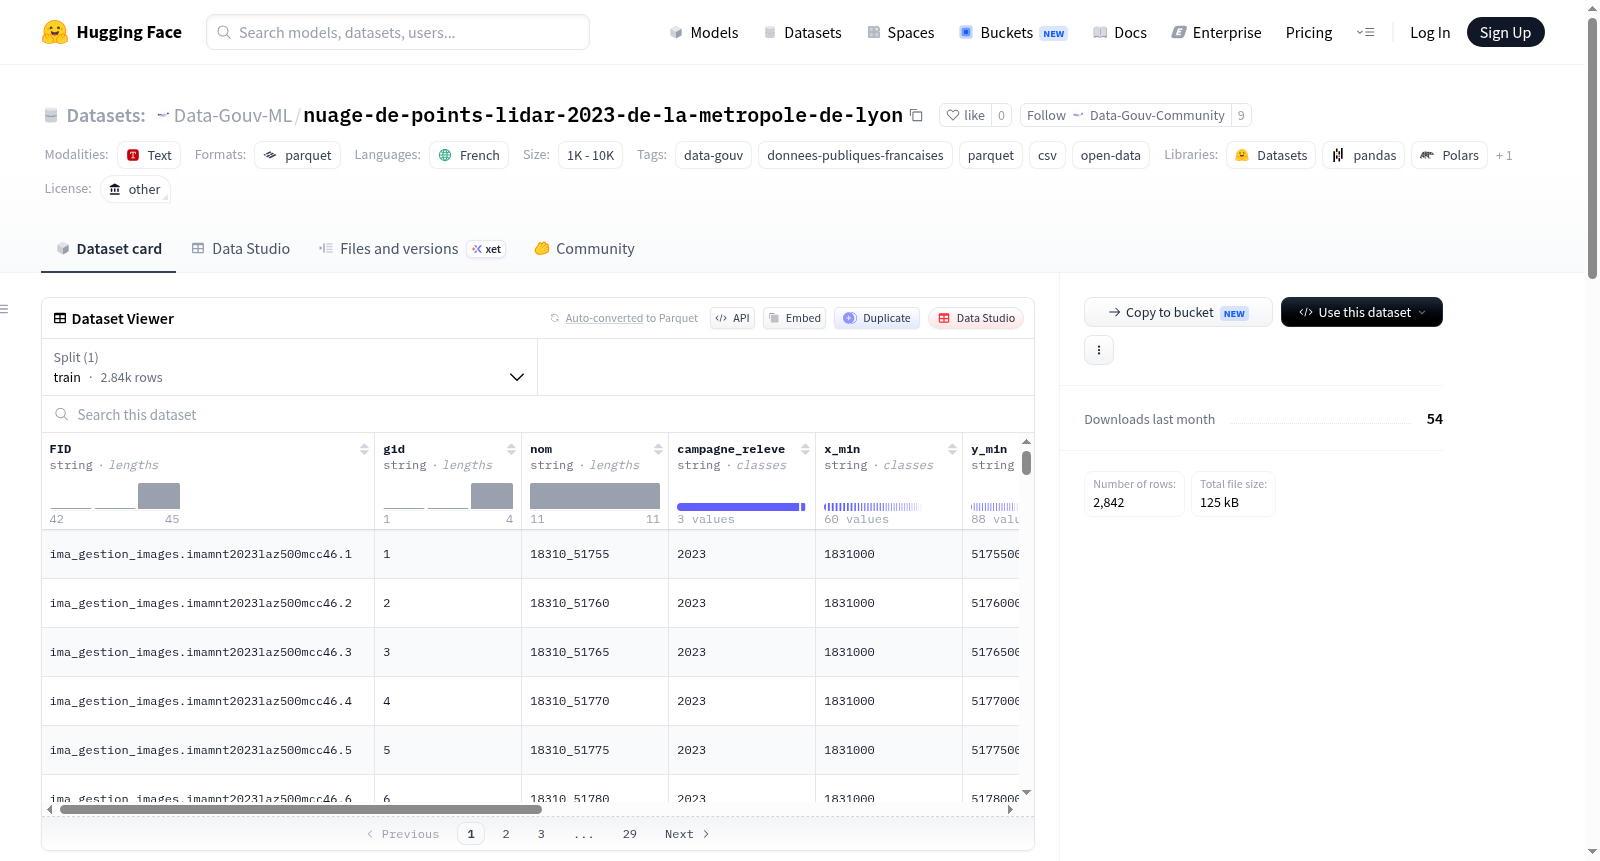Open the Use this dataset dropdown

1361,312
